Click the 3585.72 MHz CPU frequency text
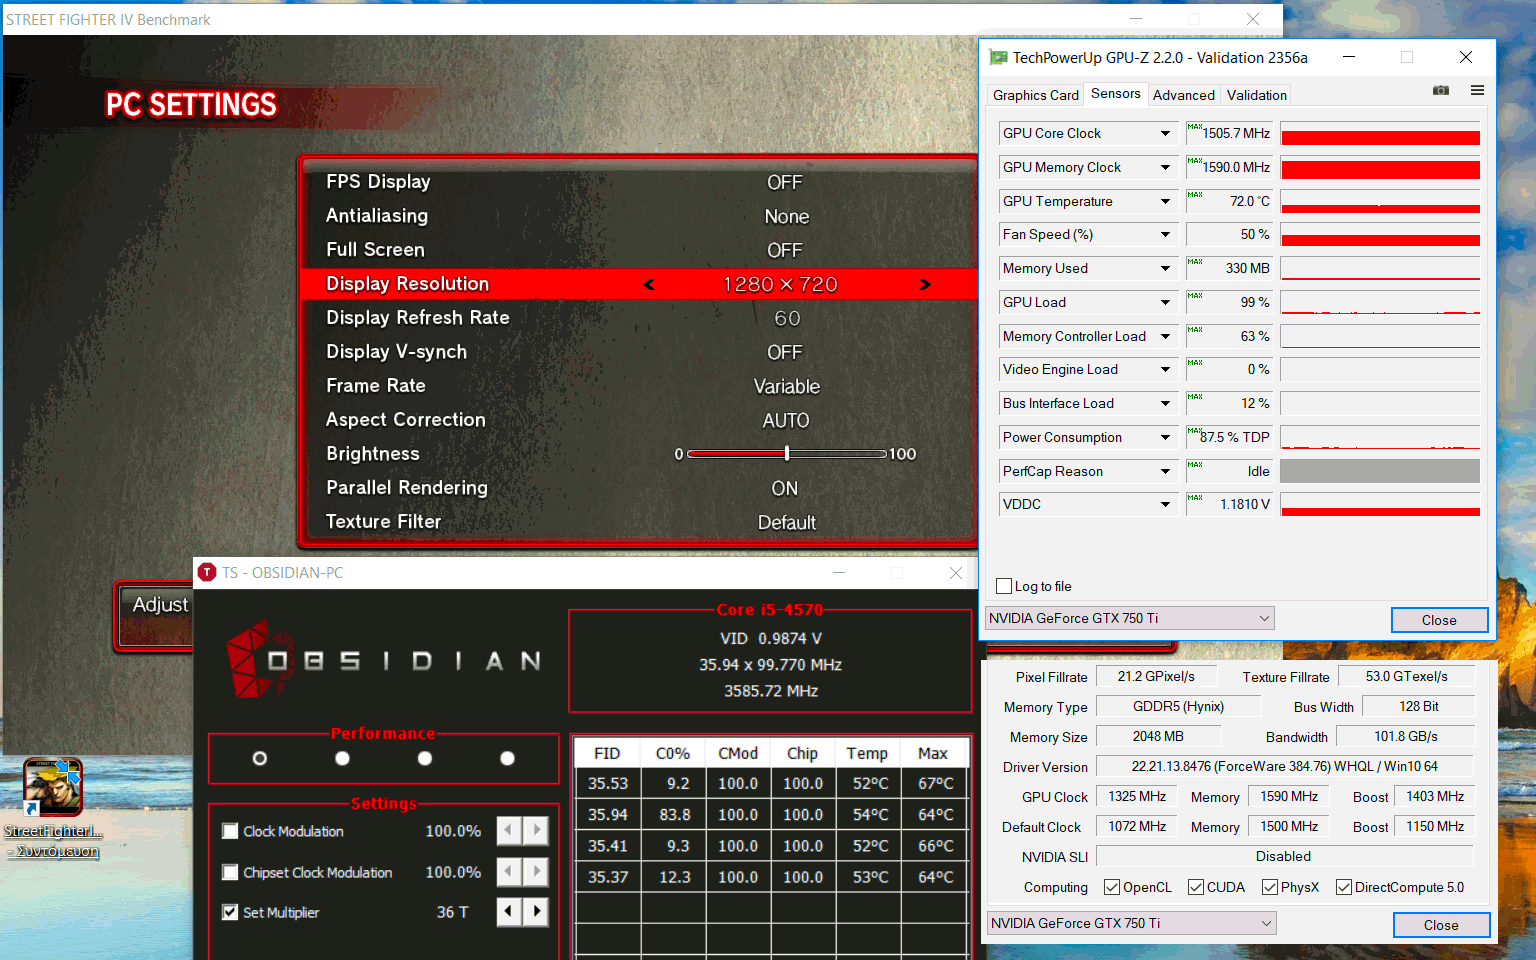Viewport: 1536px width, 960px height. coord(771,691)
